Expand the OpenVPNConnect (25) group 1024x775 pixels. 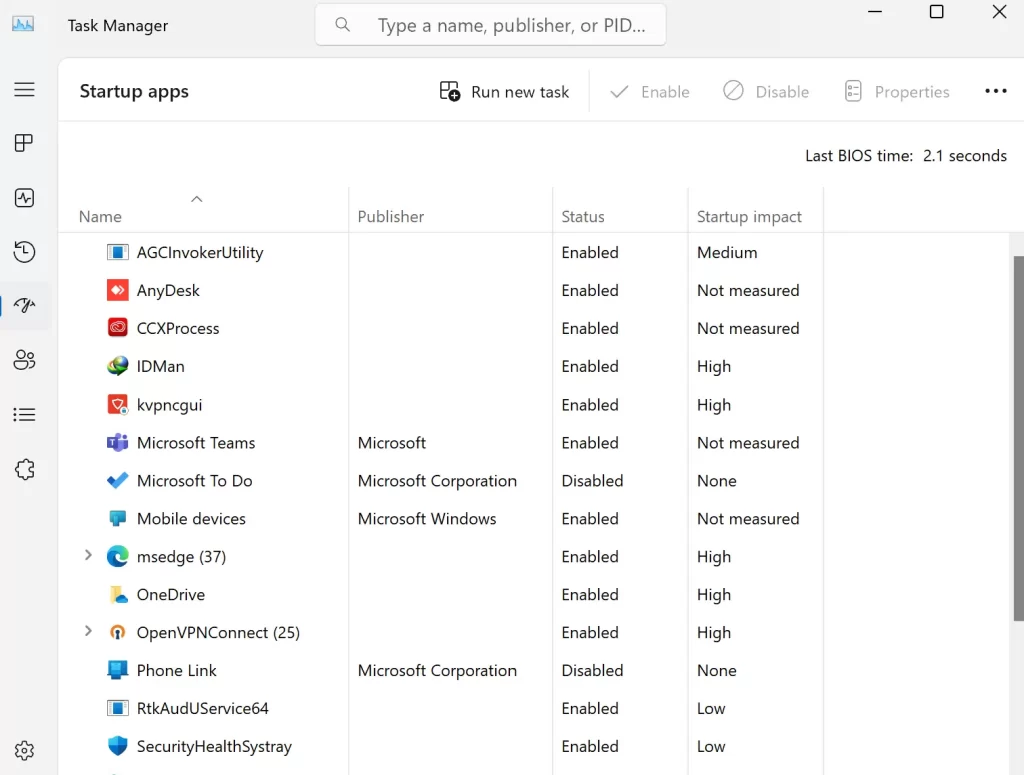(88, 631)
